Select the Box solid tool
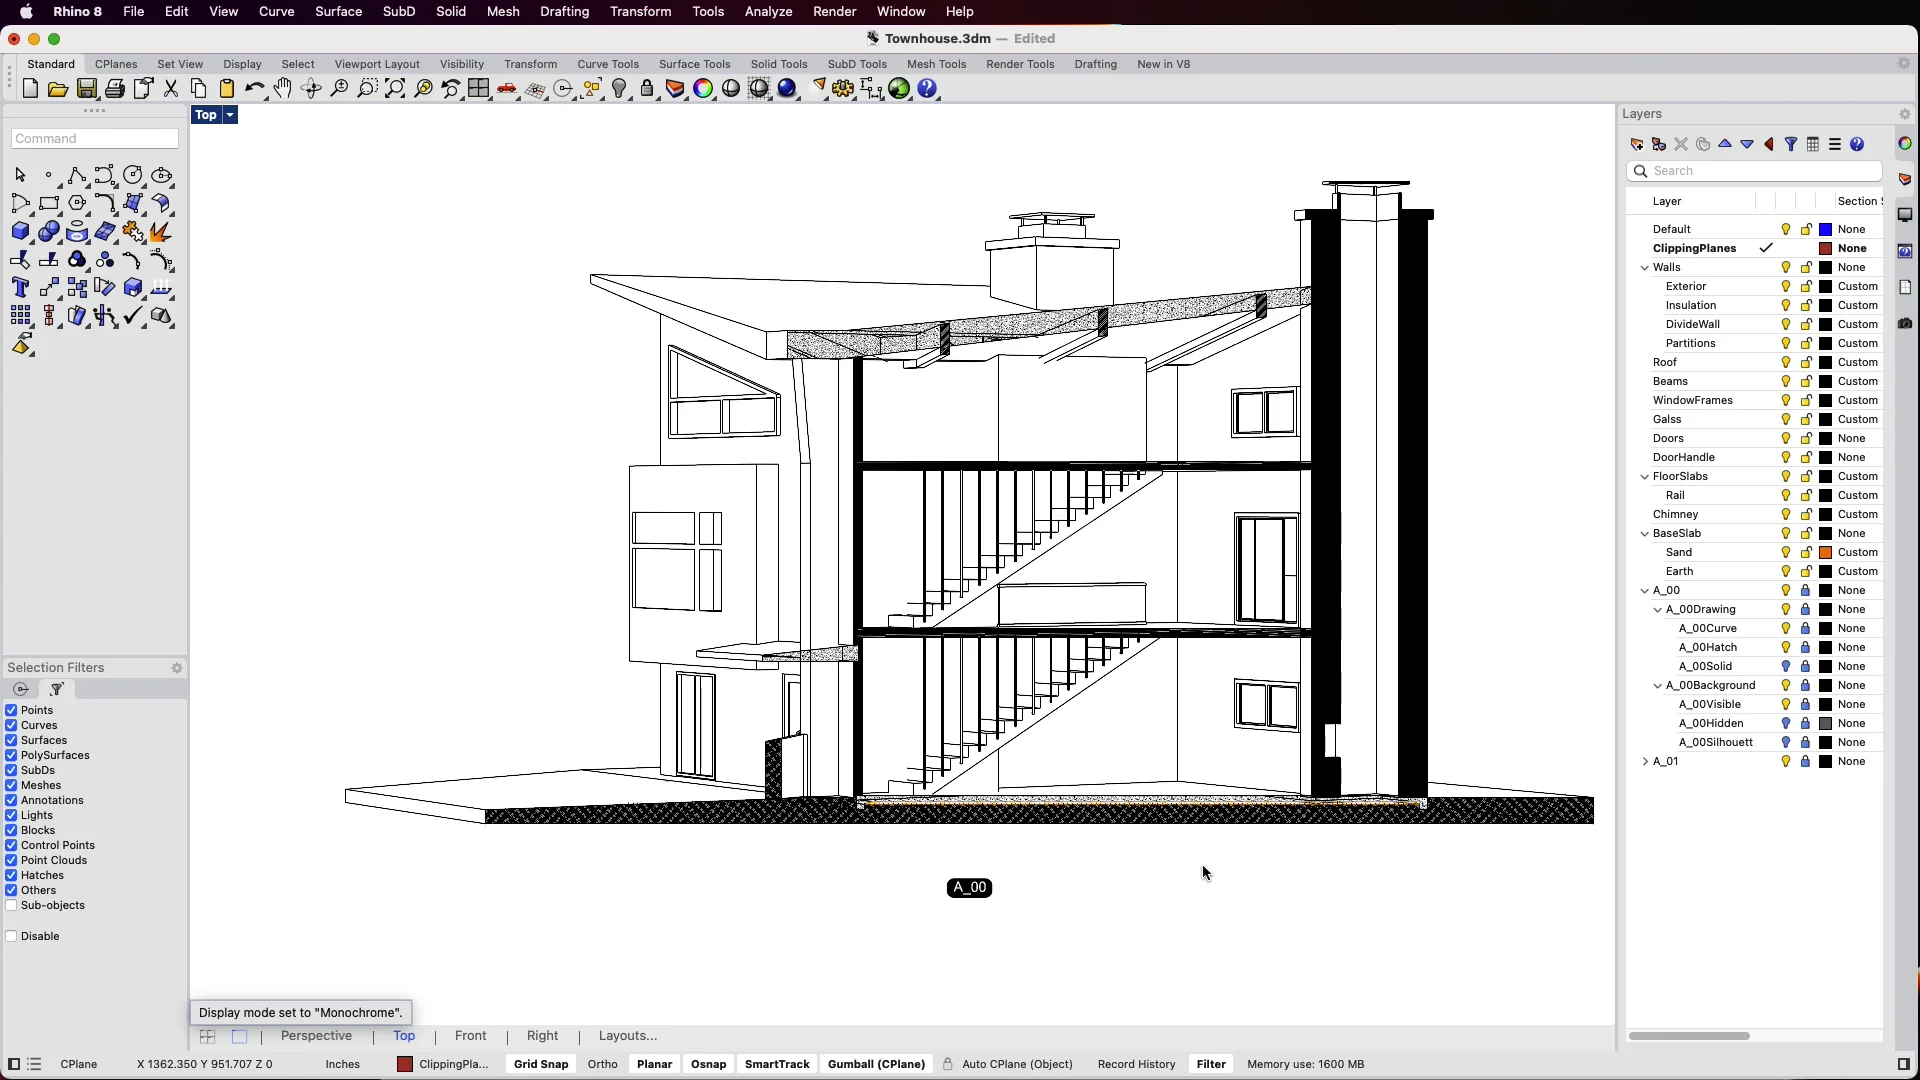This screenshot has width=1920, height=1080. [x=20, y=232]
